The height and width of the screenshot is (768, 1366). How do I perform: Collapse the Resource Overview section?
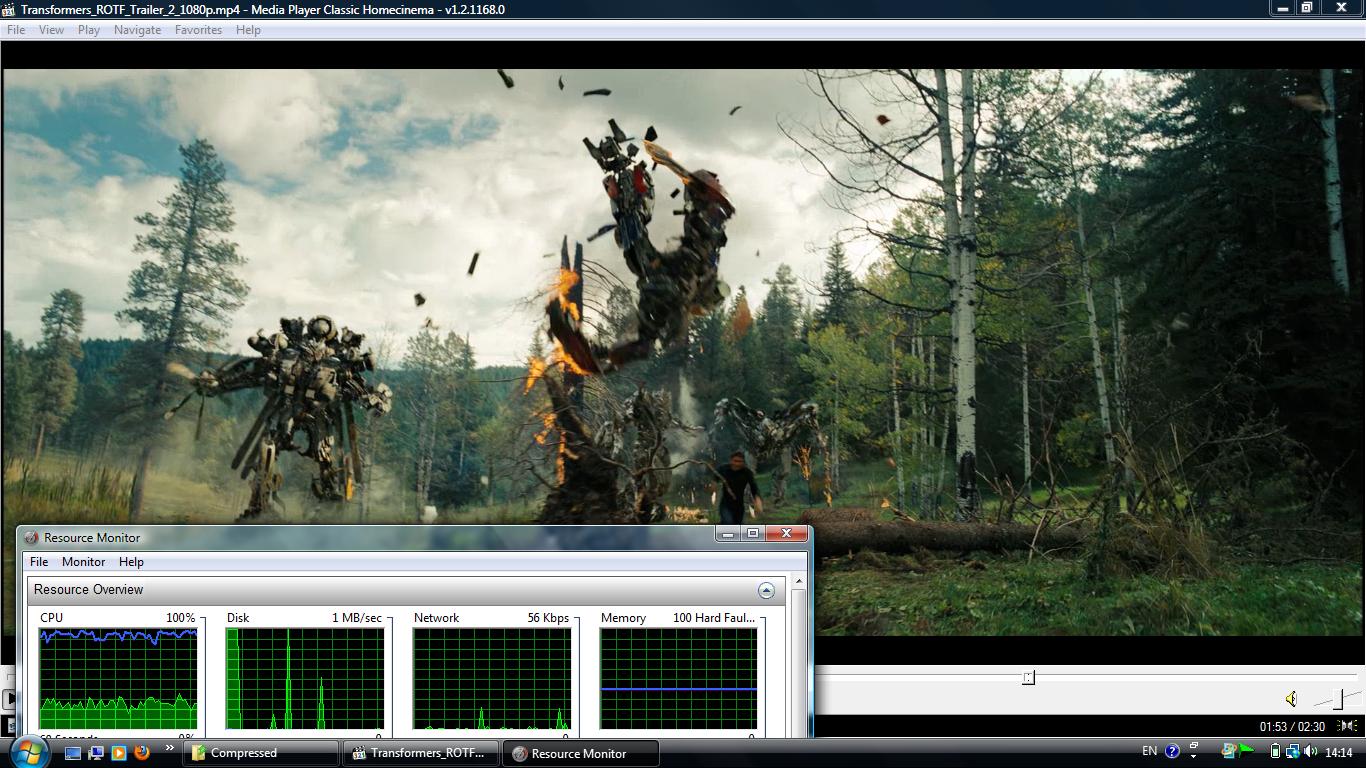point(766,590)
